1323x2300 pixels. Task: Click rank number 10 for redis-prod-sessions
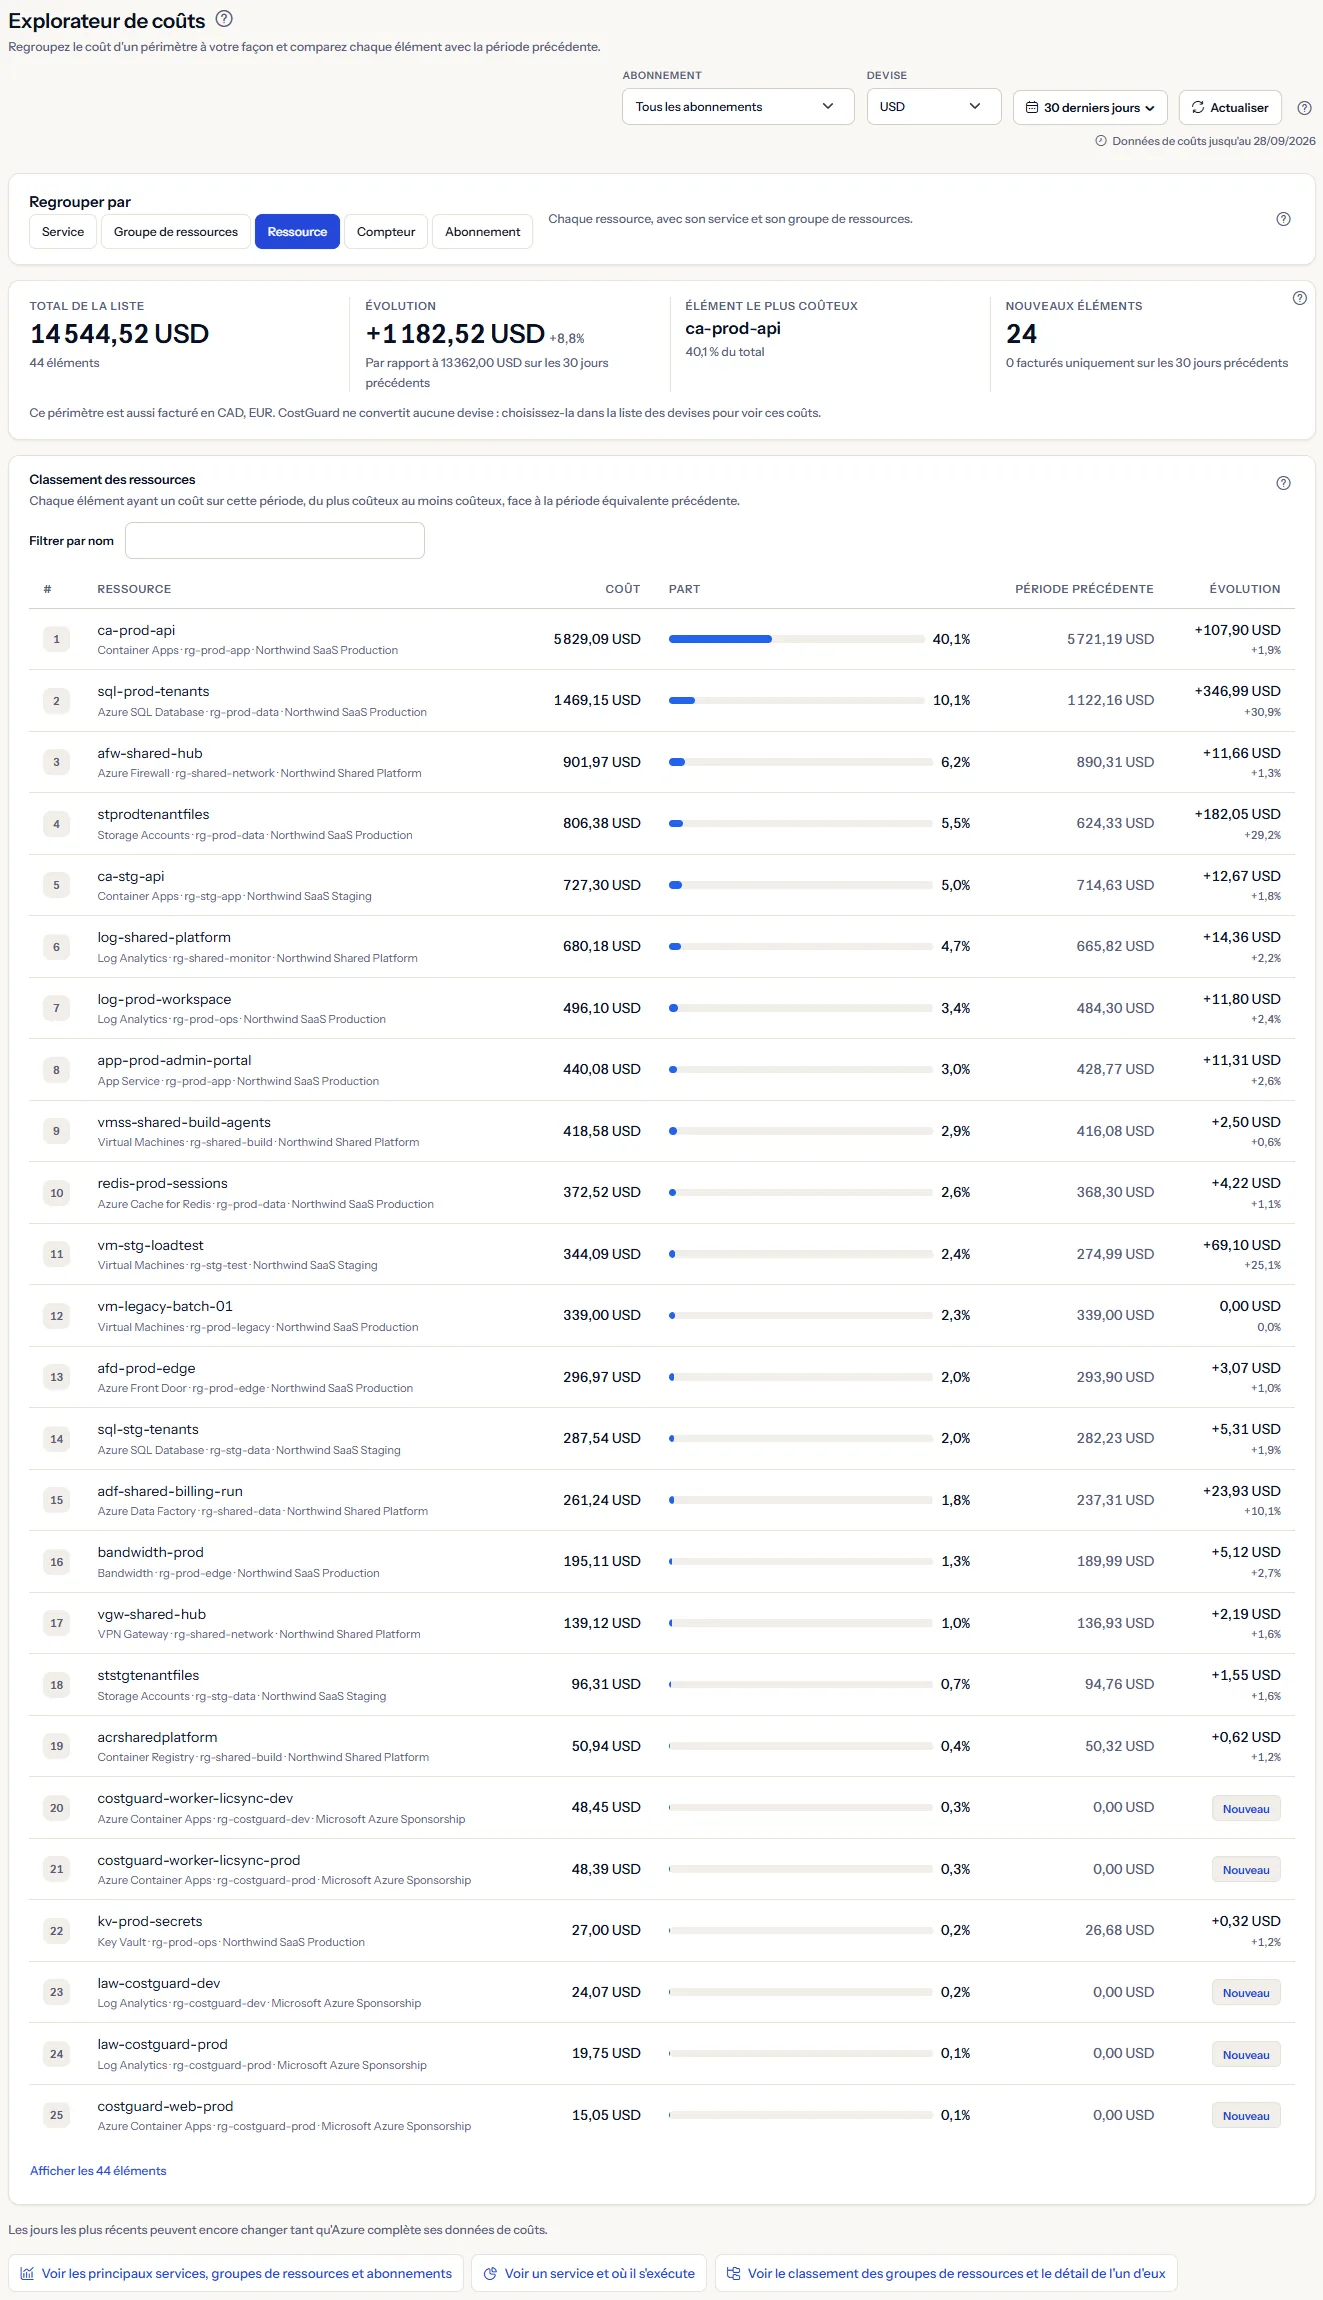click(57, 1193)
